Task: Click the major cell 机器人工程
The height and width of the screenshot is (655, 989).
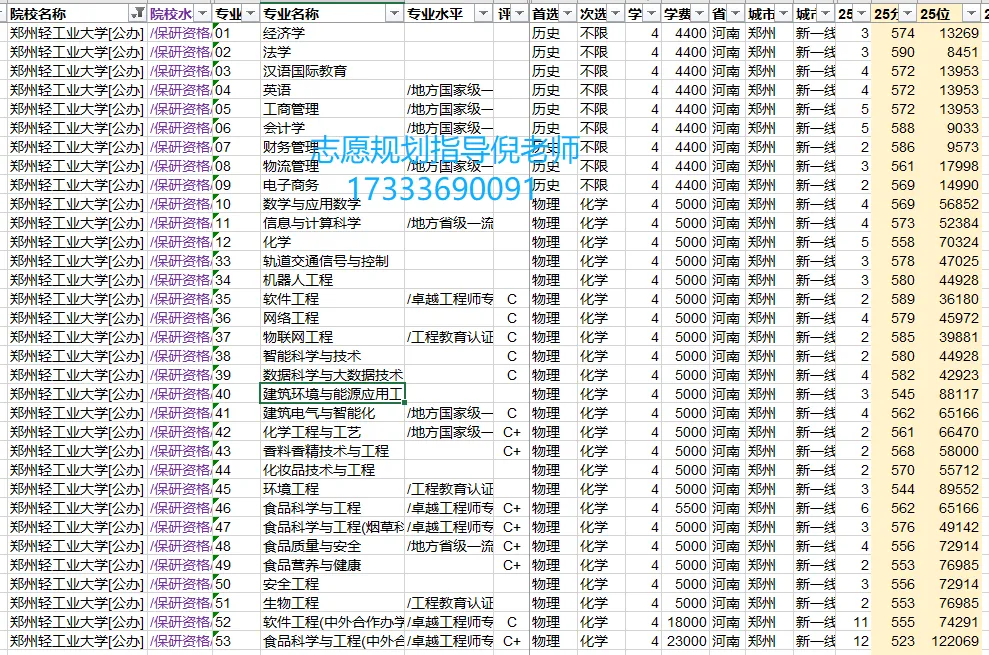Action: 332,280
